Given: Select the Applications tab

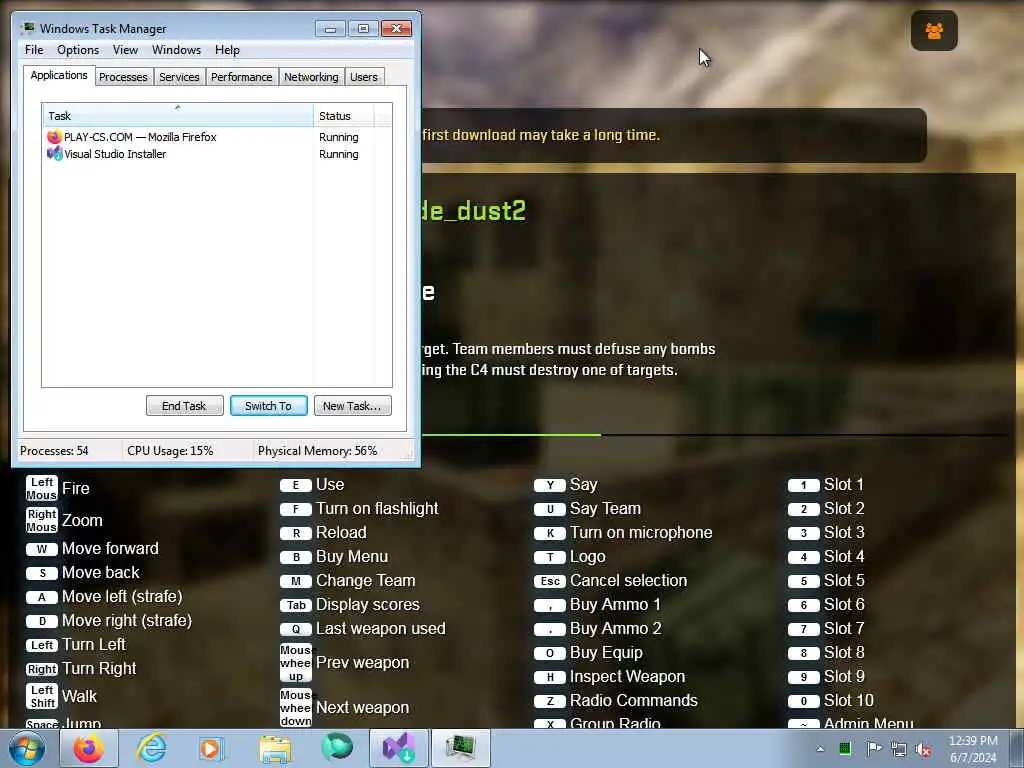Looking at the screenshot, I should point(59,75).
